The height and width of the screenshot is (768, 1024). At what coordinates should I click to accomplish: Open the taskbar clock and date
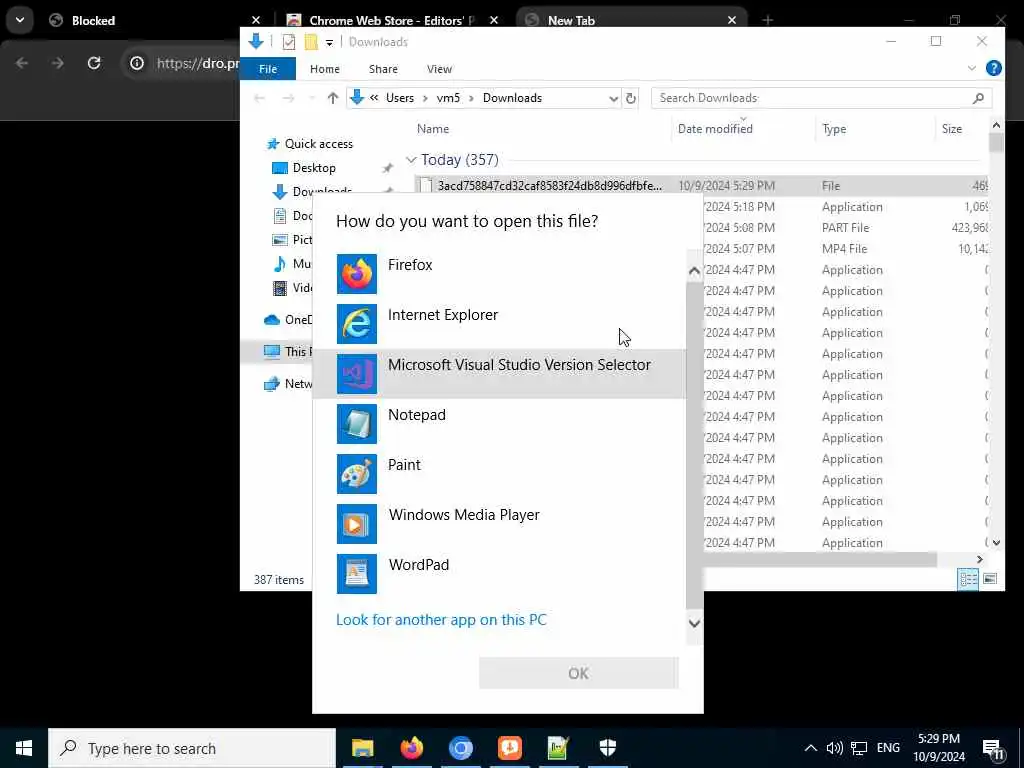click(939, 748)
